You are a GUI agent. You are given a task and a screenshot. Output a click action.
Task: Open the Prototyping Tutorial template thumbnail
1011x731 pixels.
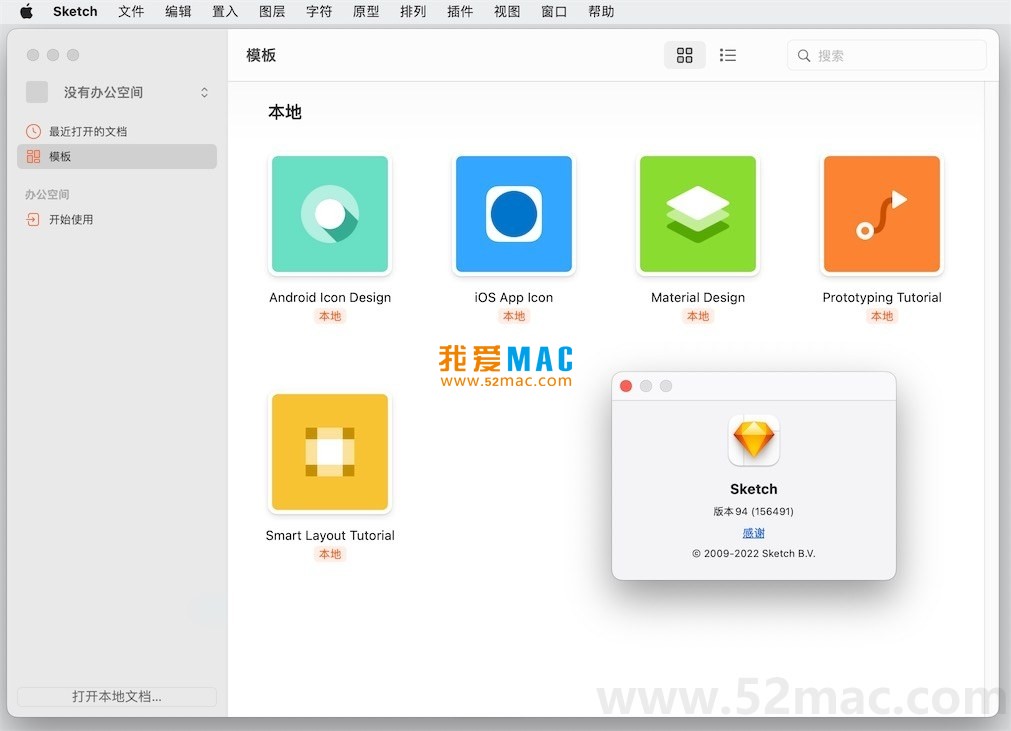click(882, 214)
